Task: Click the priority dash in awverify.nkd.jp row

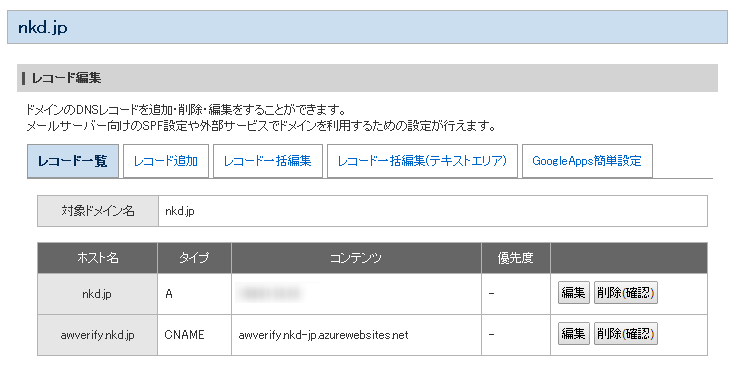Action: [491, 335]
